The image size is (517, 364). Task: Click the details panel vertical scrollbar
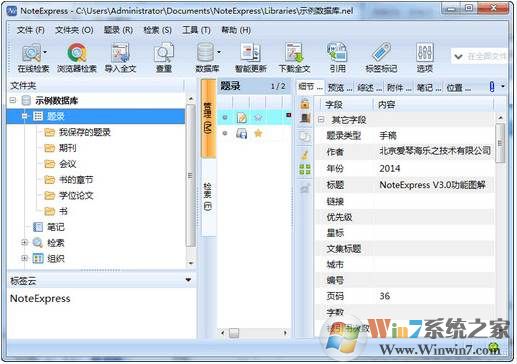(500, 143)
